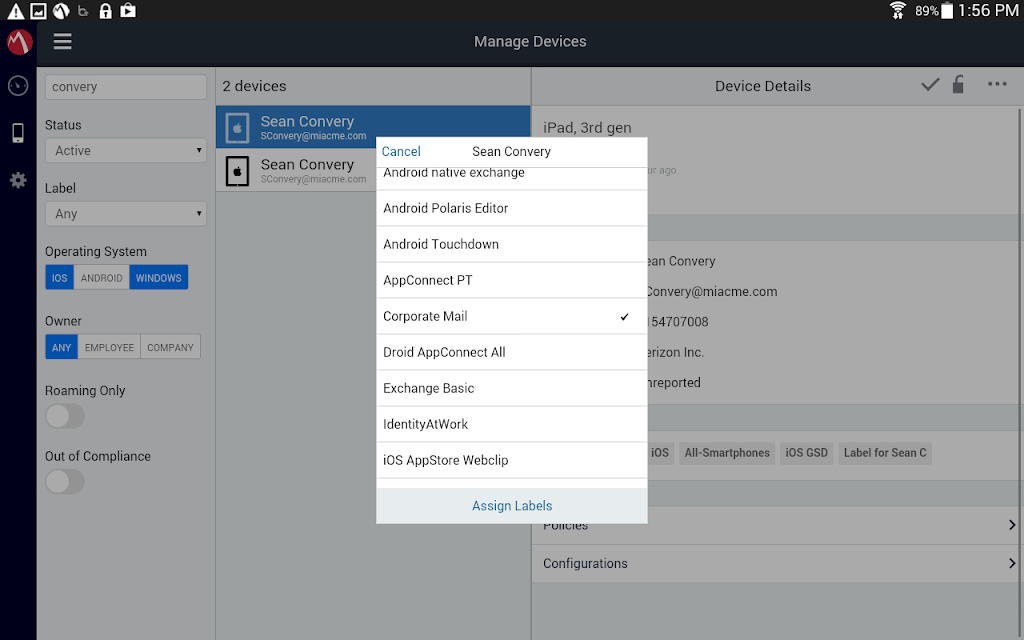Click the Label for Sean C tag
Screen dimensions: 1024x640
pyautogui.click(x=885, y=453)
